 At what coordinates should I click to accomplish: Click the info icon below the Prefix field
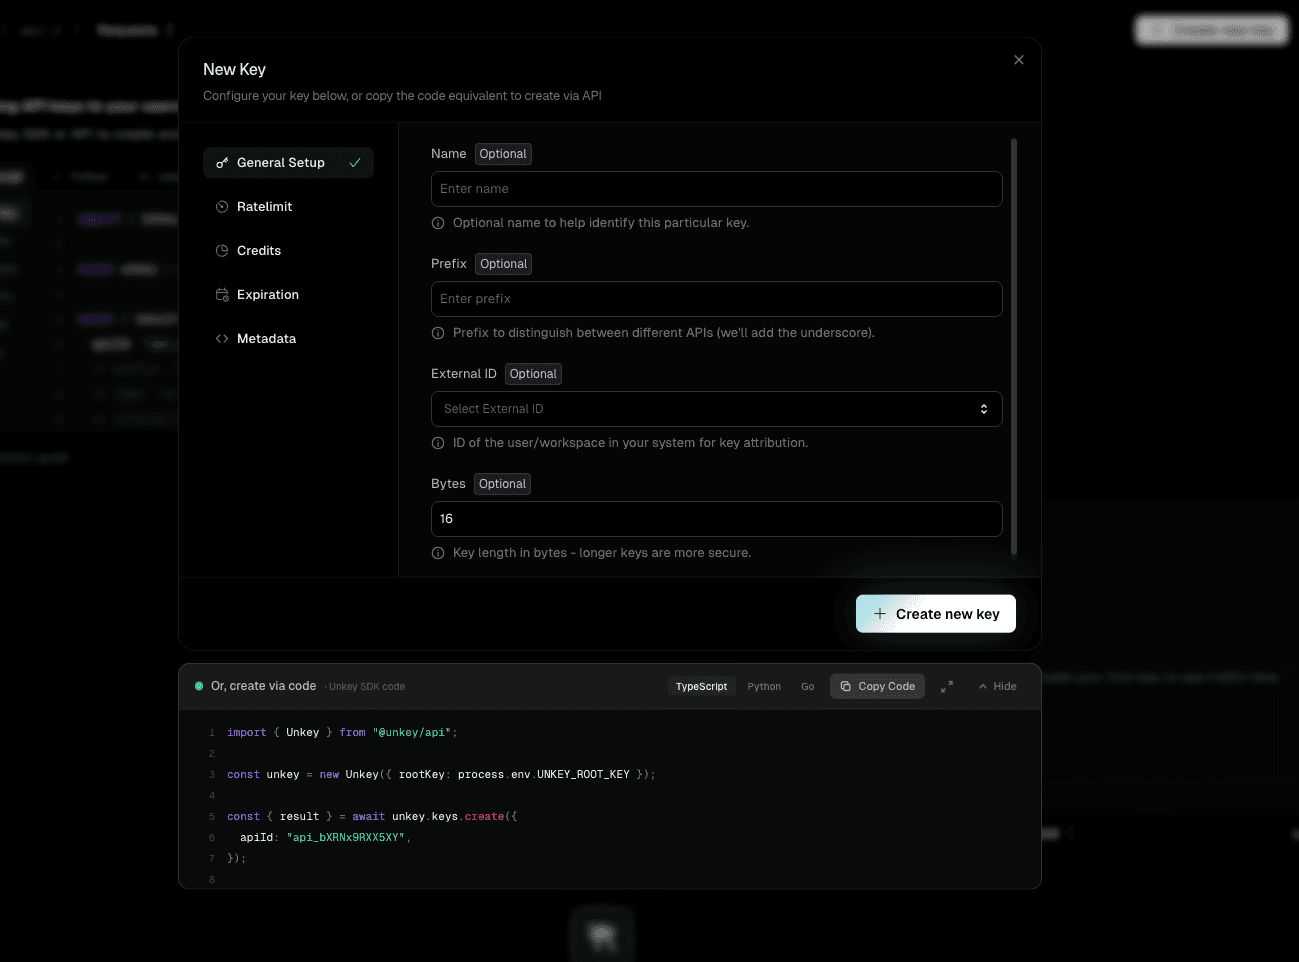pos(438,333)
